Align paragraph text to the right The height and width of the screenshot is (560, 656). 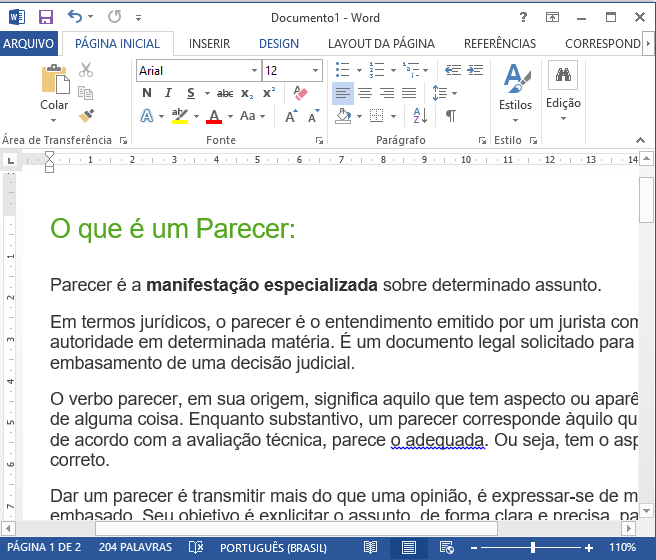coord(387,93)
